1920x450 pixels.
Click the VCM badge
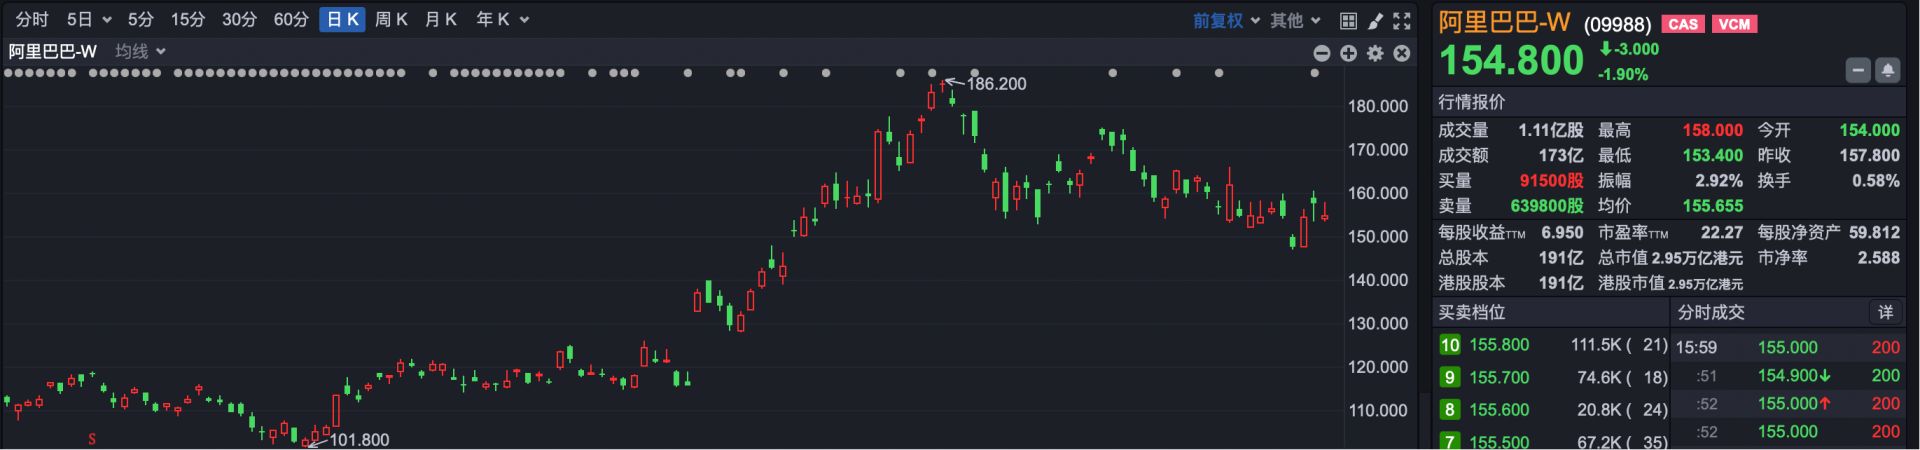point(1735,24)
